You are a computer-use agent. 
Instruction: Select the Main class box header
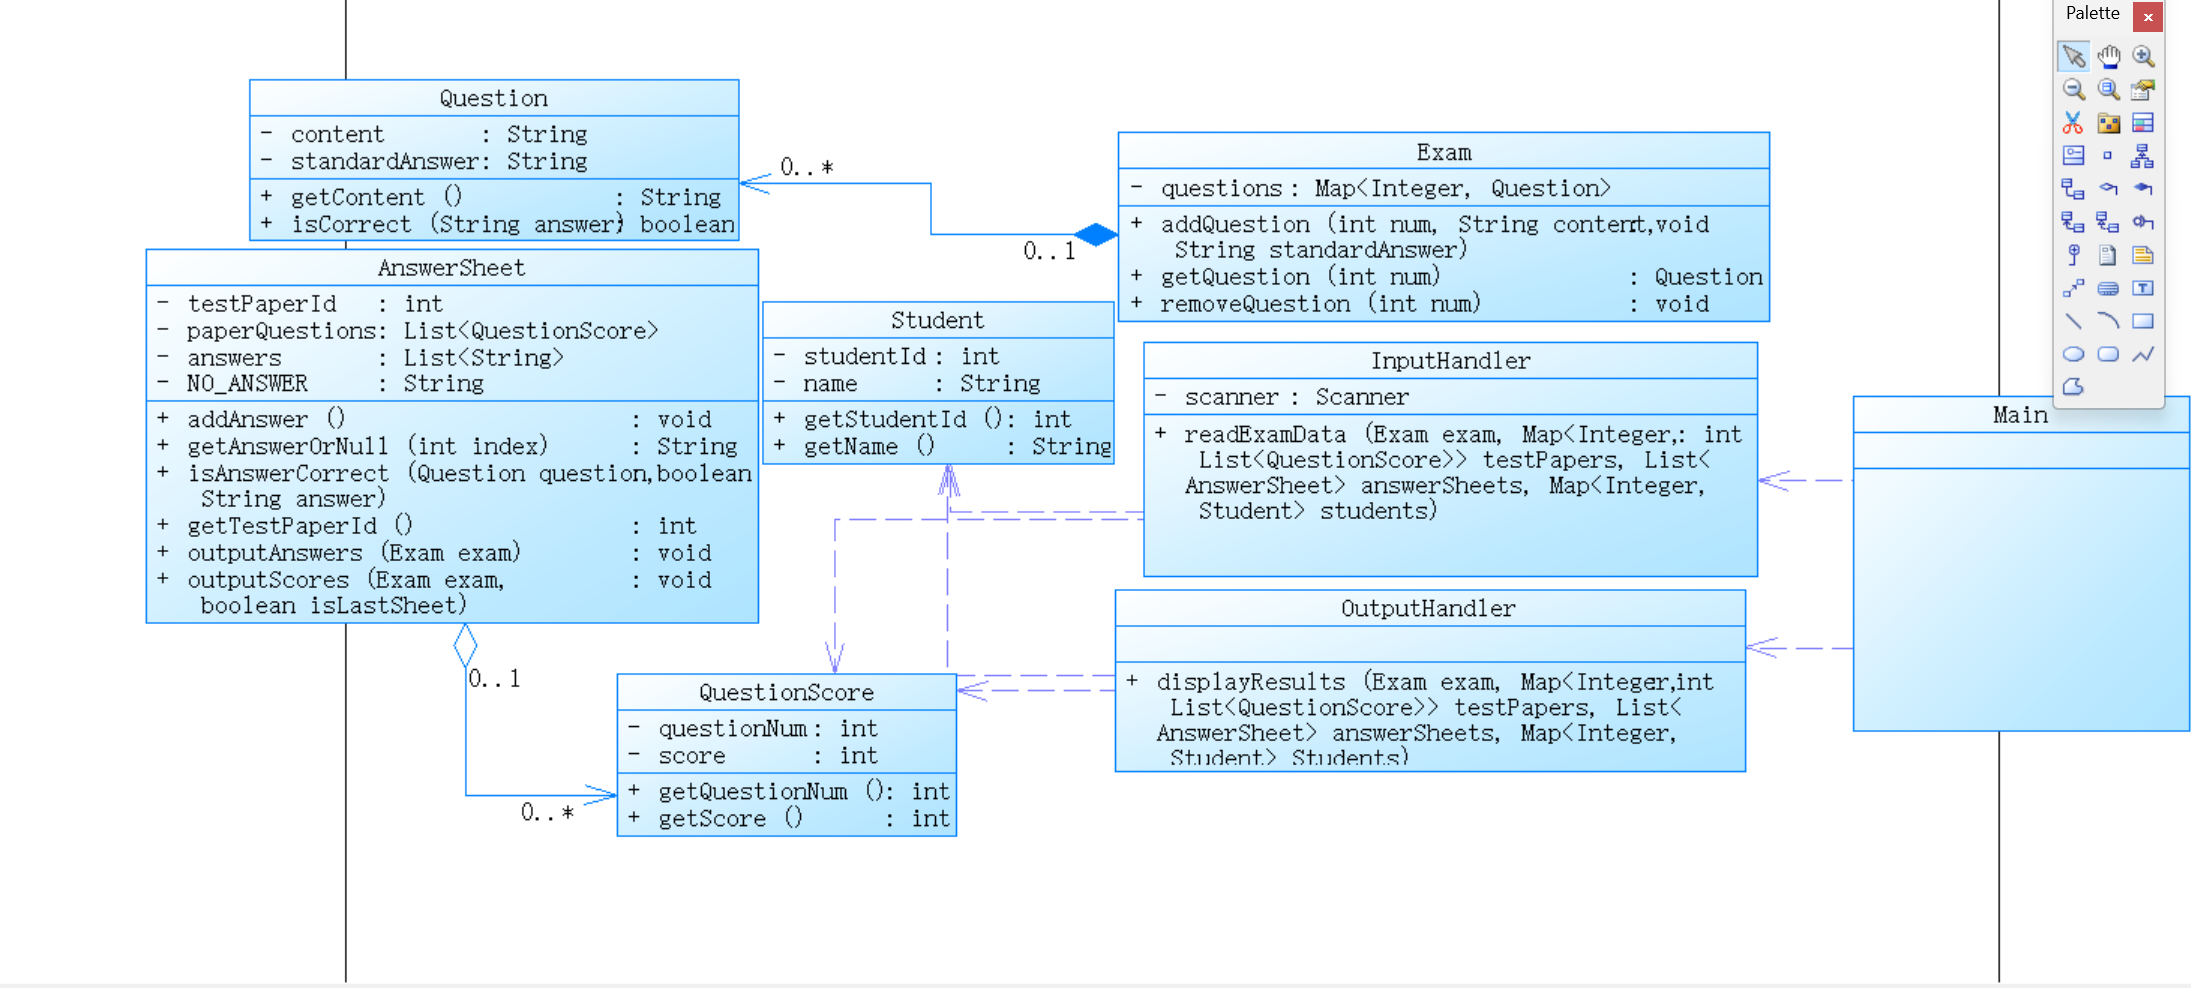(2020, 415)
